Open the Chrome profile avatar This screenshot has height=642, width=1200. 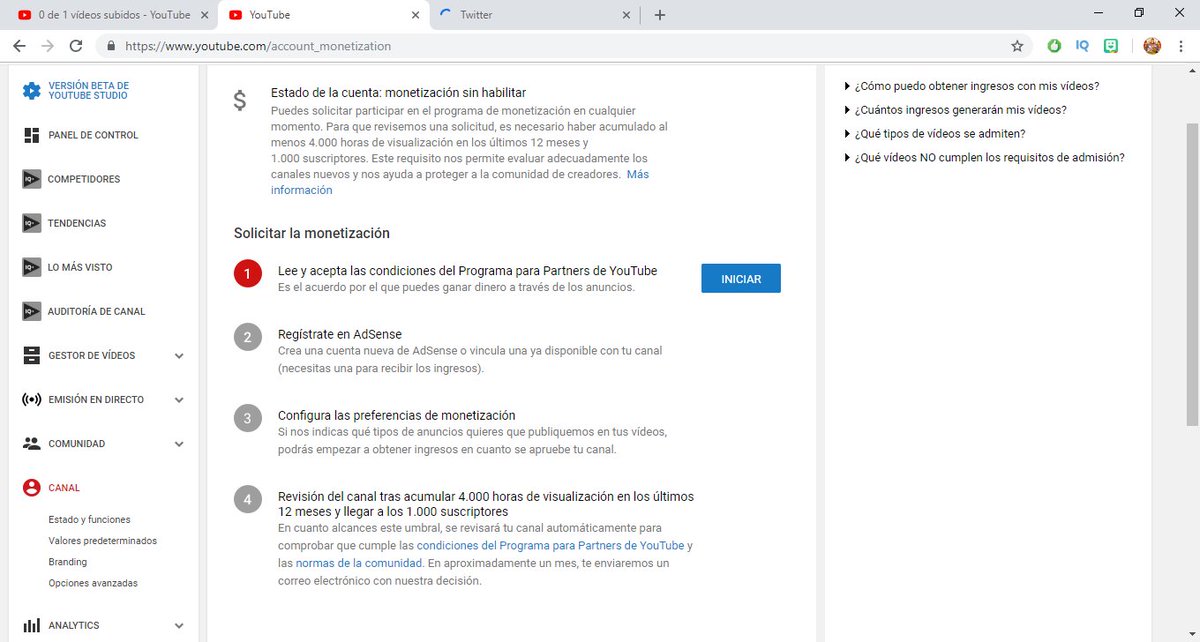pos(1152,46)
